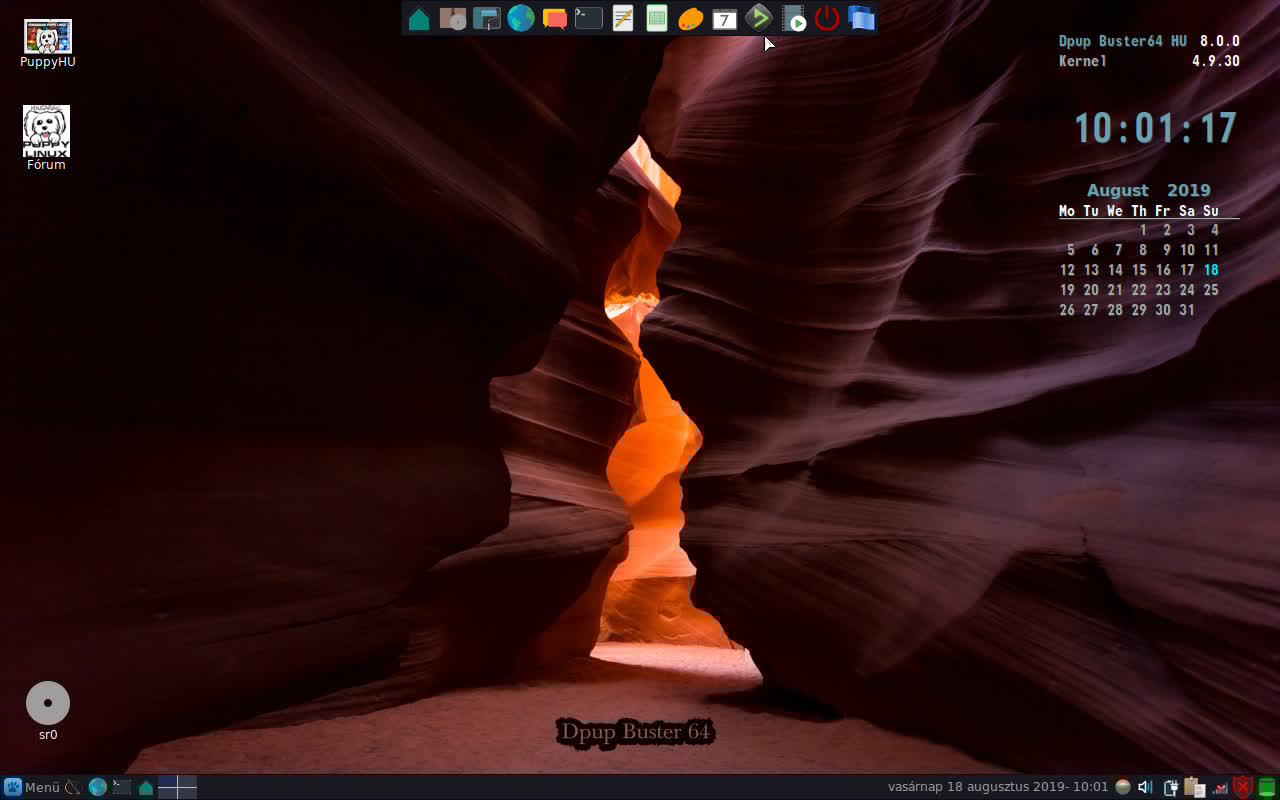Open the Puppy Linux Fórum desktop icon
Screen dimensions: 1280x800
(x=46, y=138)
